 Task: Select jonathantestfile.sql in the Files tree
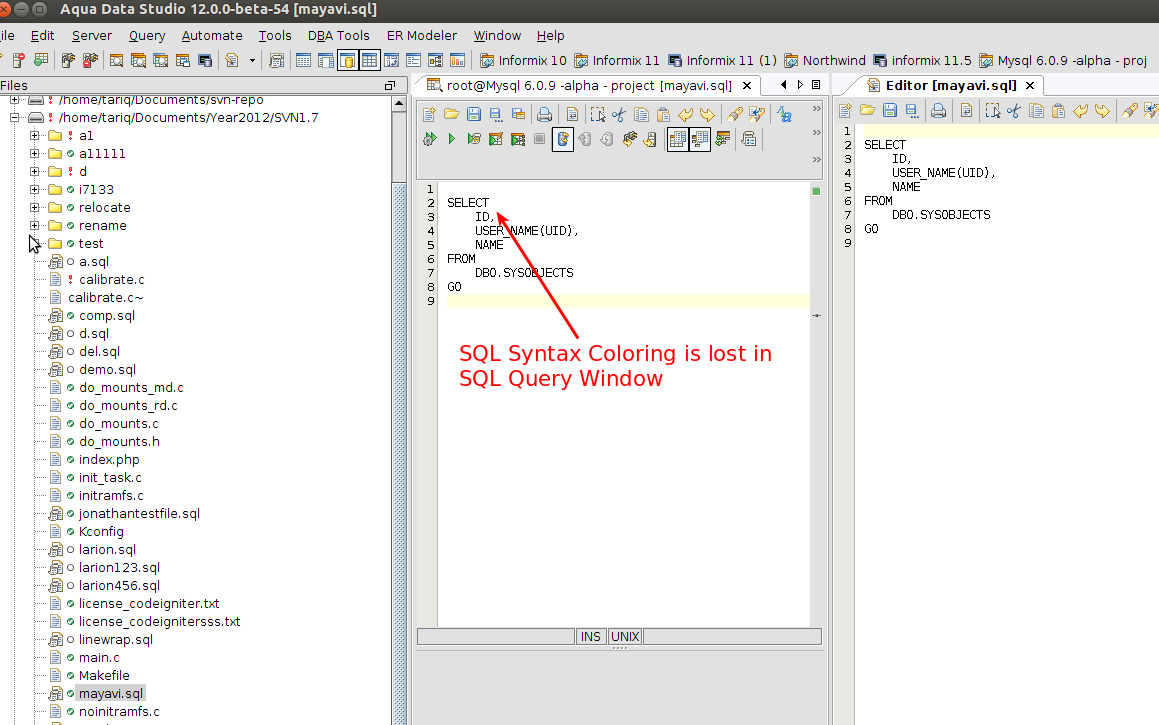tap(139, 514)
